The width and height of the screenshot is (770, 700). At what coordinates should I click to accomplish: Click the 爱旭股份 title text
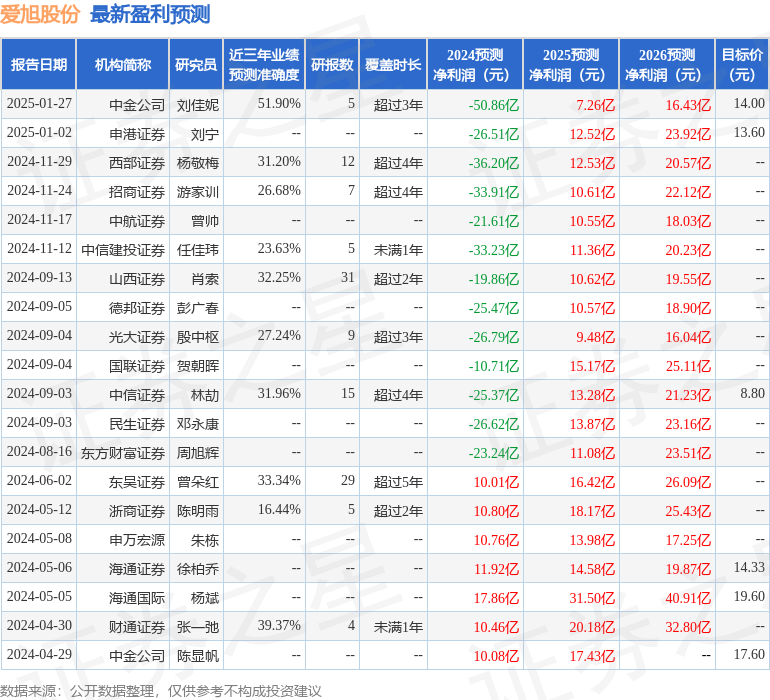click(x=40, y=14)
